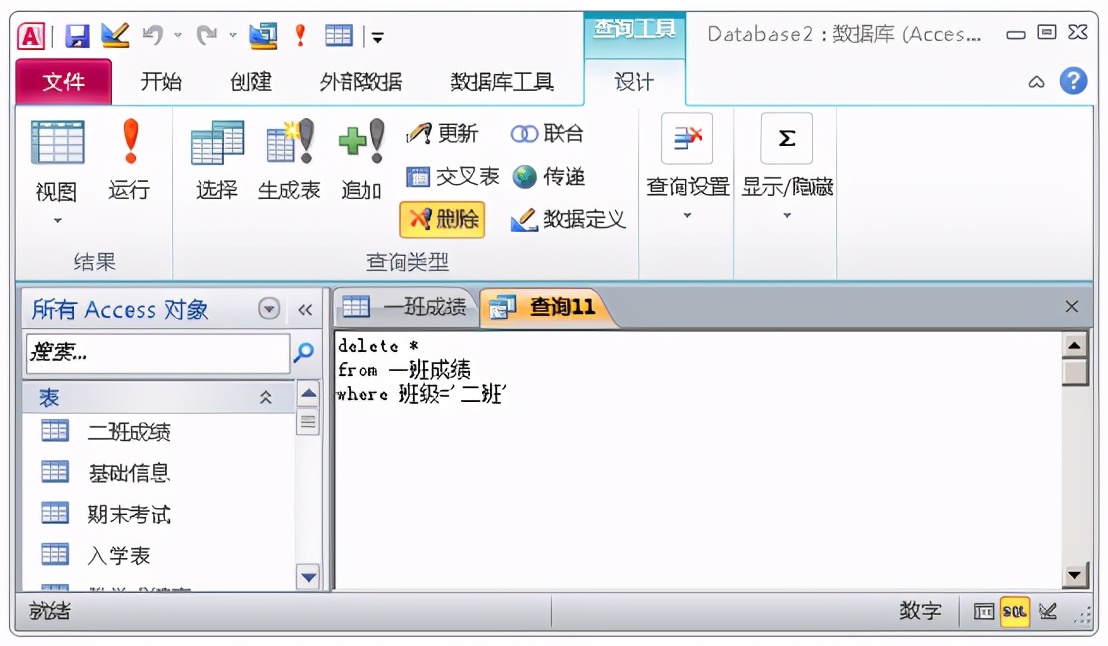This screenshot has width=1108, height=646.
Task: Choose the 交叉表 crosstab query type
Action: click(x=452, y=176)
